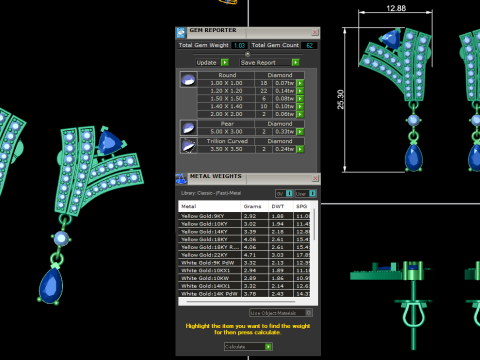
Task: Click the SPG column header
Action: click(x=302, y=206)
